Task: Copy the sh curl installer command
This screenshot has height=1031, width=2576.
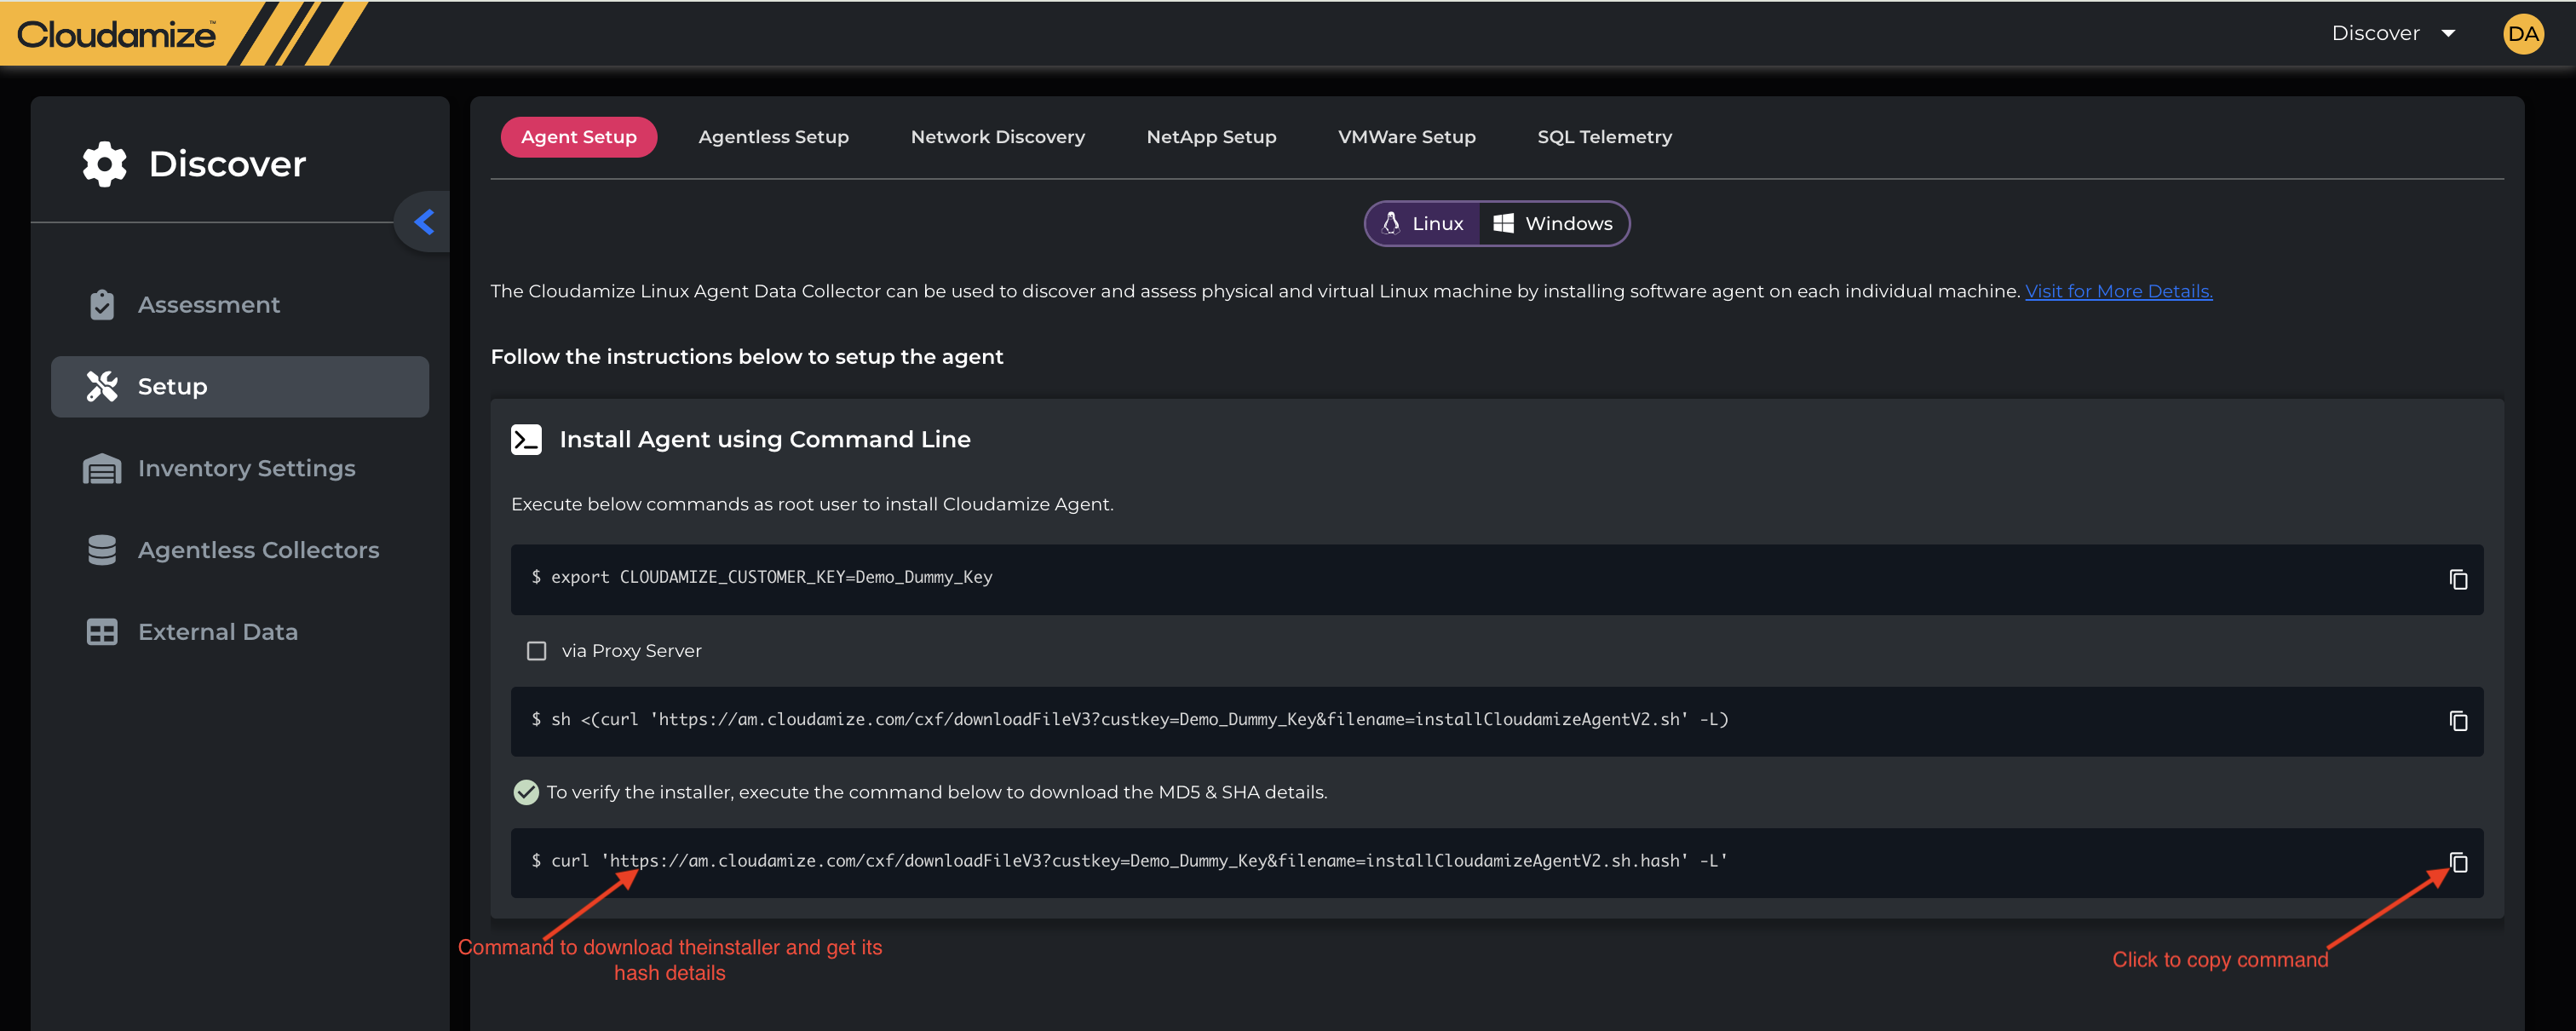Action: [2457, 721]
